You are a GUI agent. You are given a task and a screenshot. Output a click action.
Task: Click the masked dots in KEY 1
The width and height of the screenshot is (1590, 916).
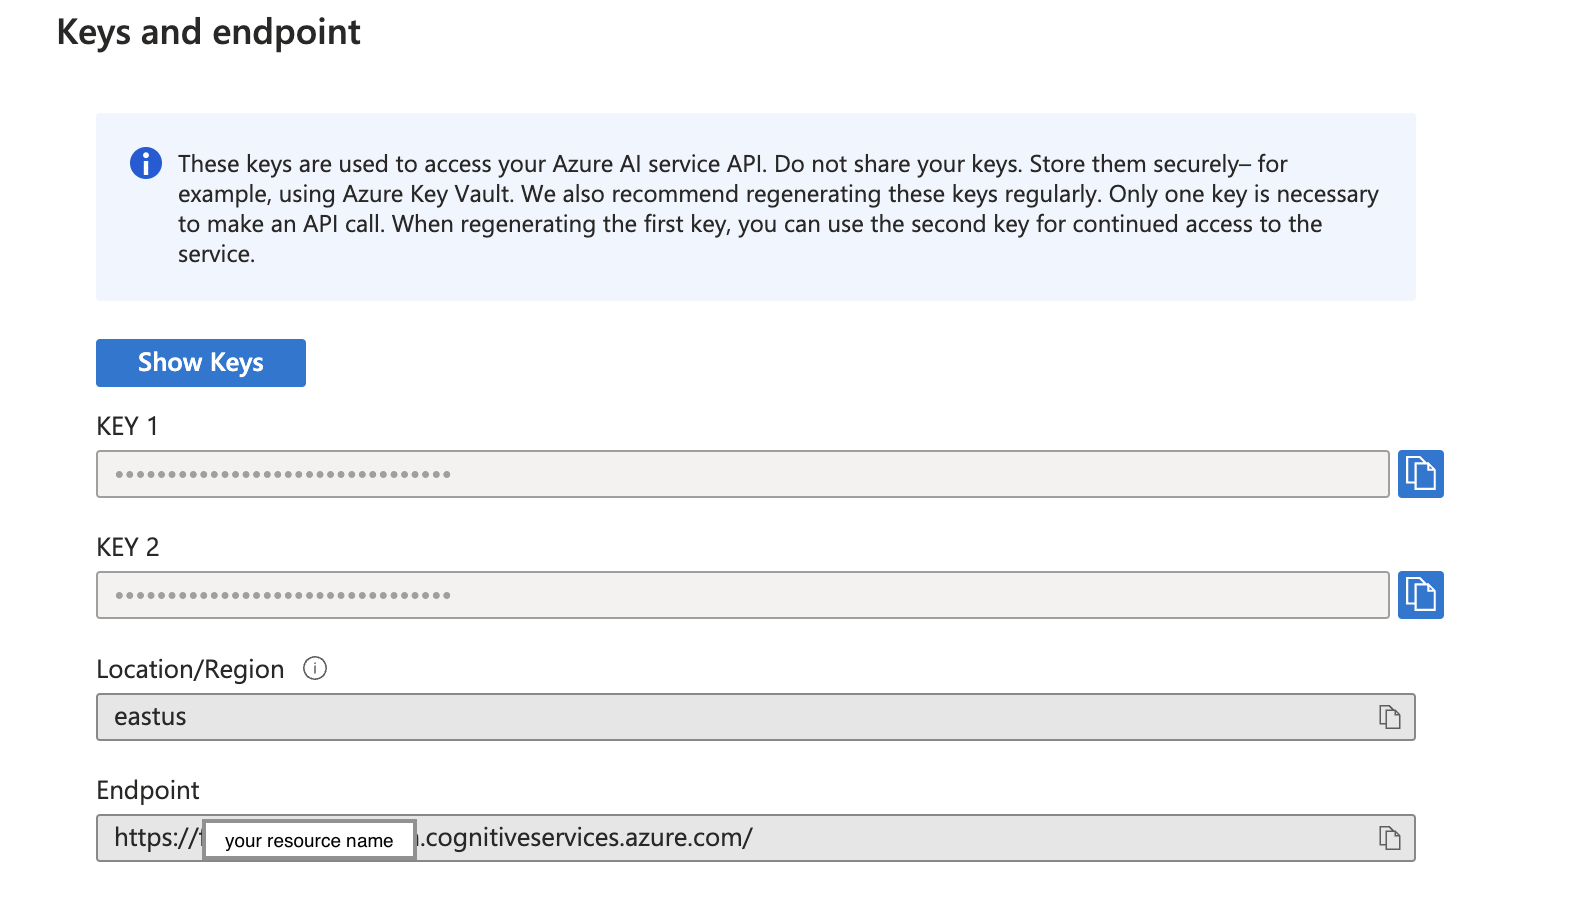point(283,474)
